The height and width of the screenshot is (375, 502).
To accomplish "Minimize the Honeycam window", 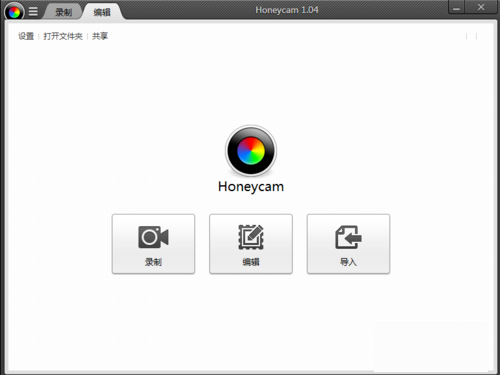I will click(456, 7).
